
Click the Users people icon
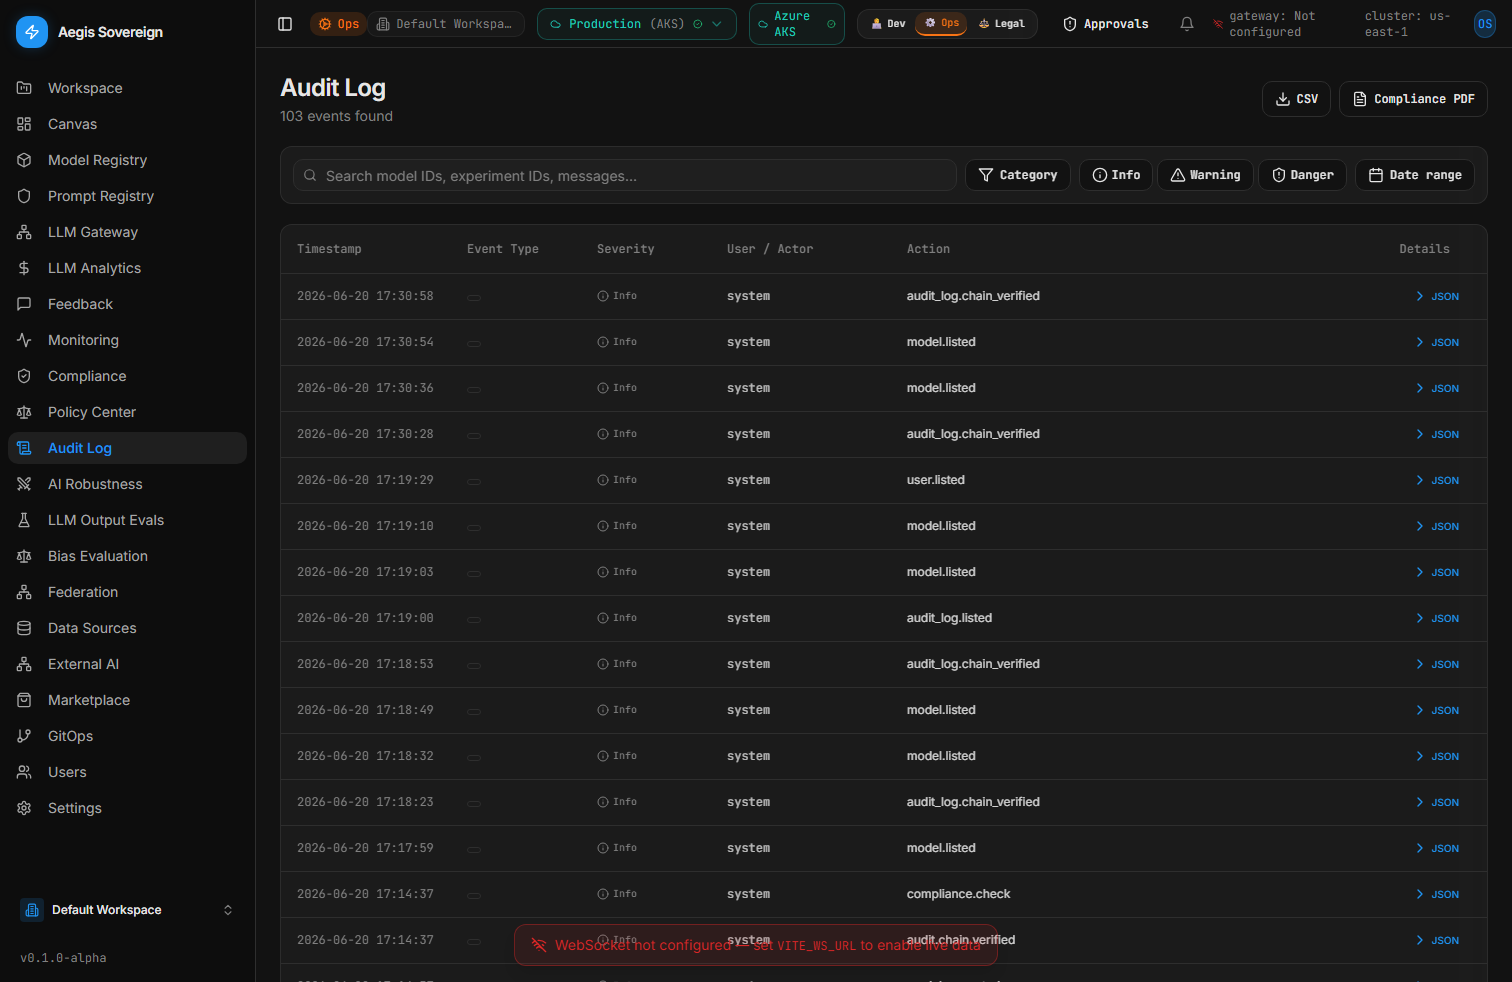pos(24,772)
